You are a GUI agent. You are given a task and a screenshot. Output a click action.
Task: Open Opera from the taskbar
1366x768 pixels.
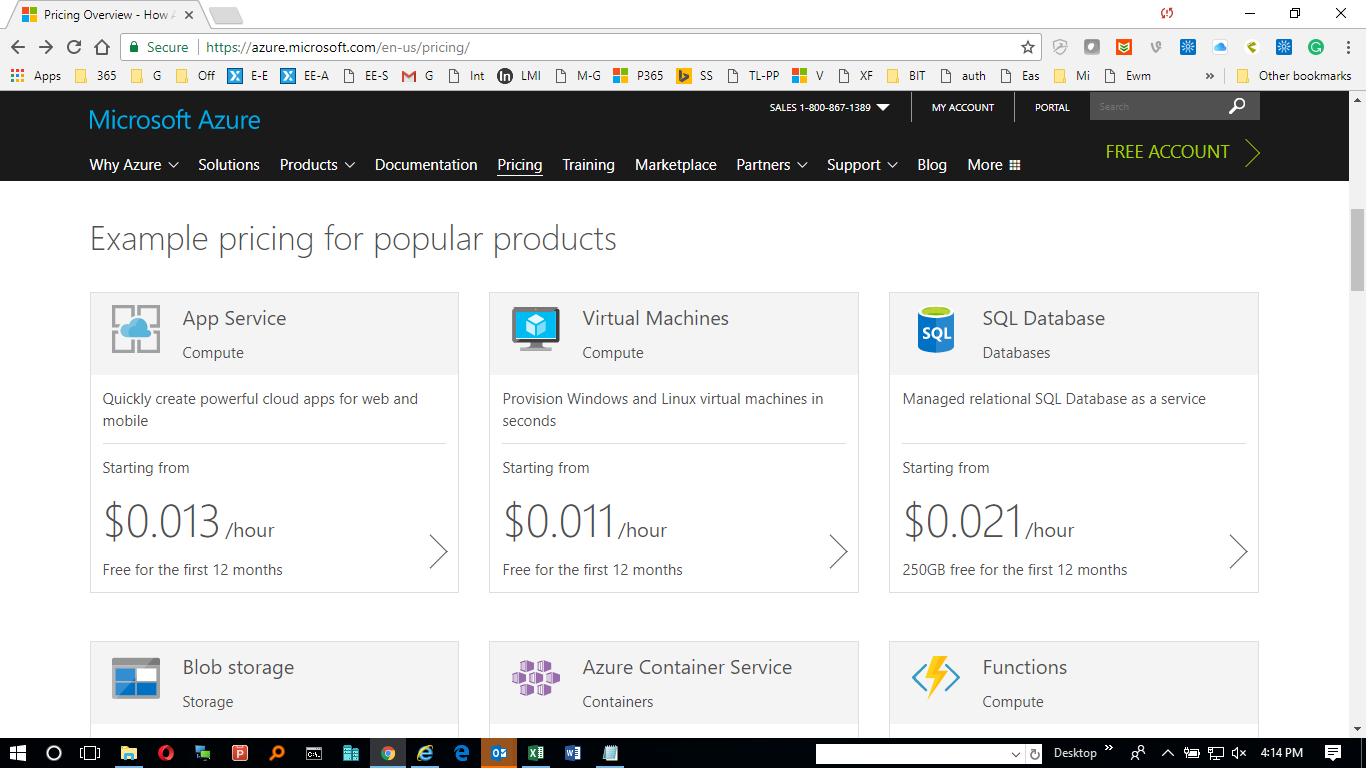[x=166, y=753]
